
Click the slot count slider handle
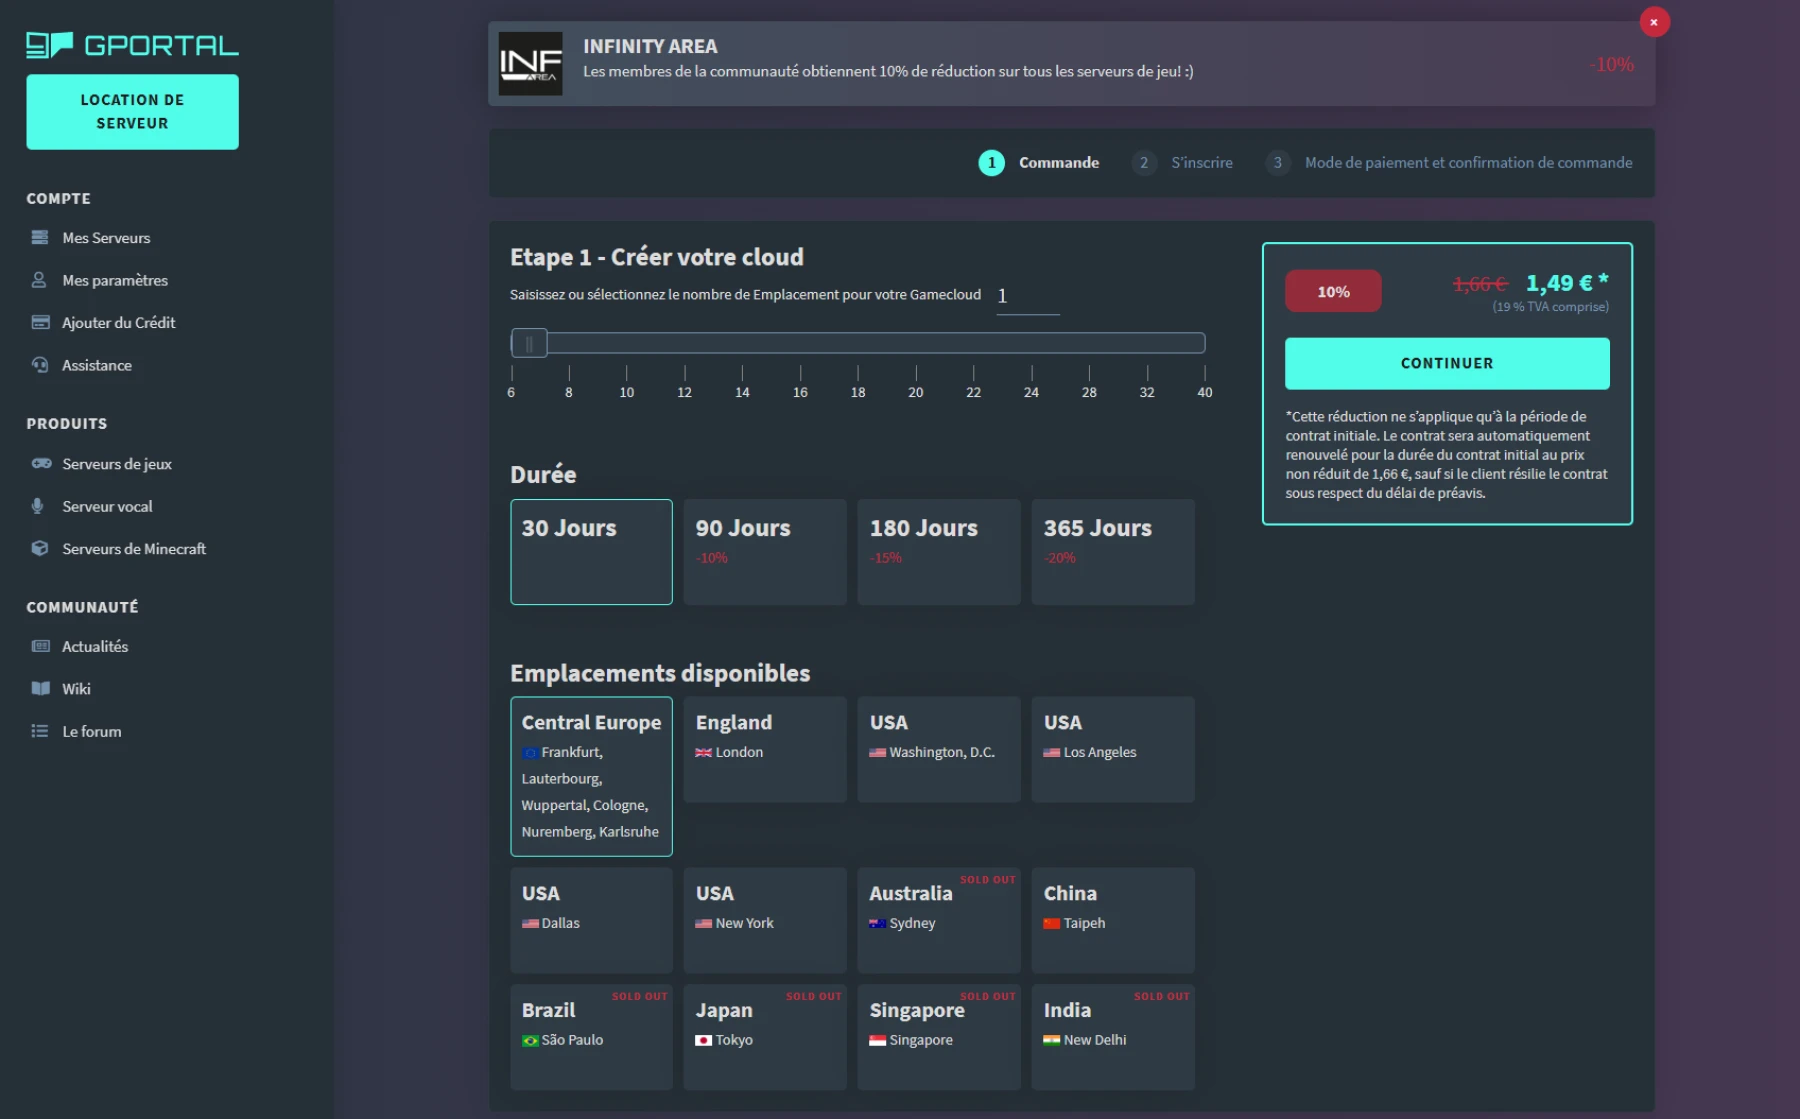pos(529,344)
